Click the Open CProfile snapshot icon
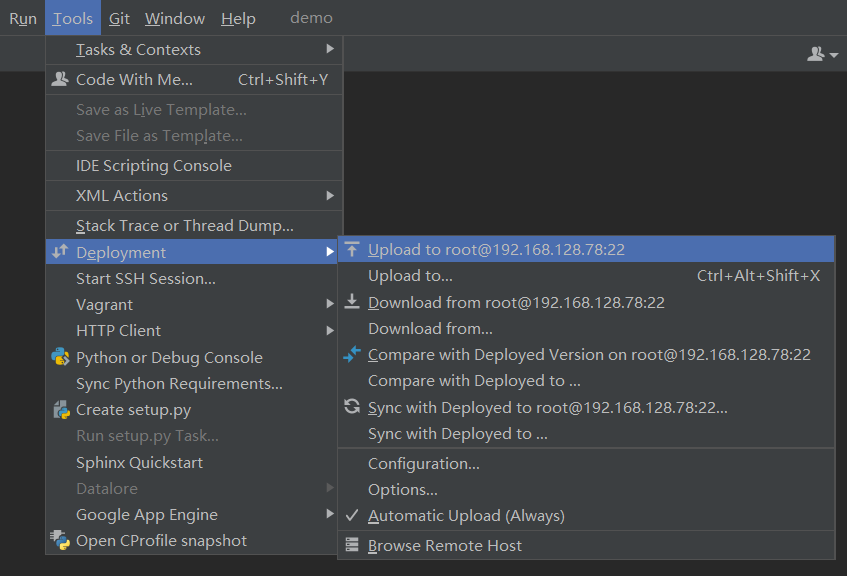847x576 pixels. [x=60, y=540]
